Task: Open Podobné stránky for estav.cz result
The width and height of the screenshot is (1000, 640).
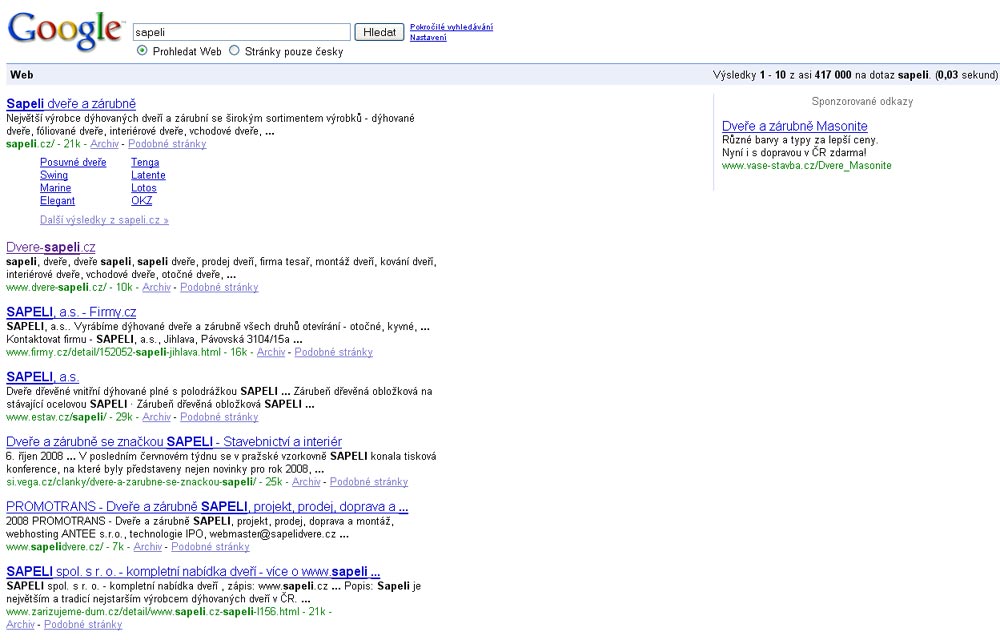Action: 219,417
